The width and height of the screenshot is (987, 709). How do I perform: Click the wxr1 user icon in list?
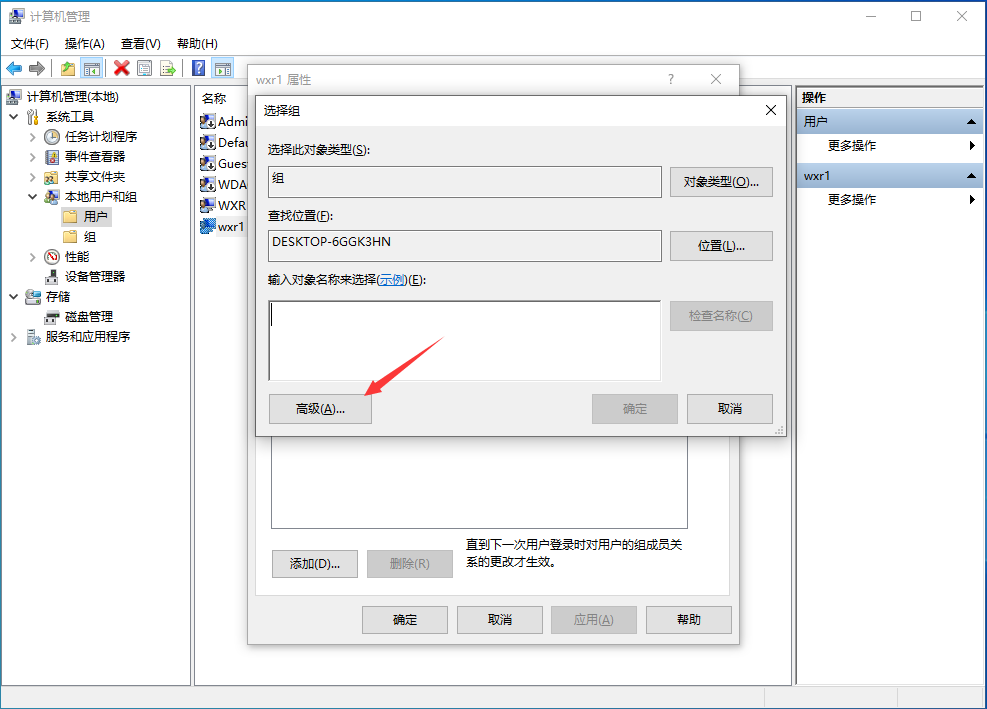pos(208,226)
